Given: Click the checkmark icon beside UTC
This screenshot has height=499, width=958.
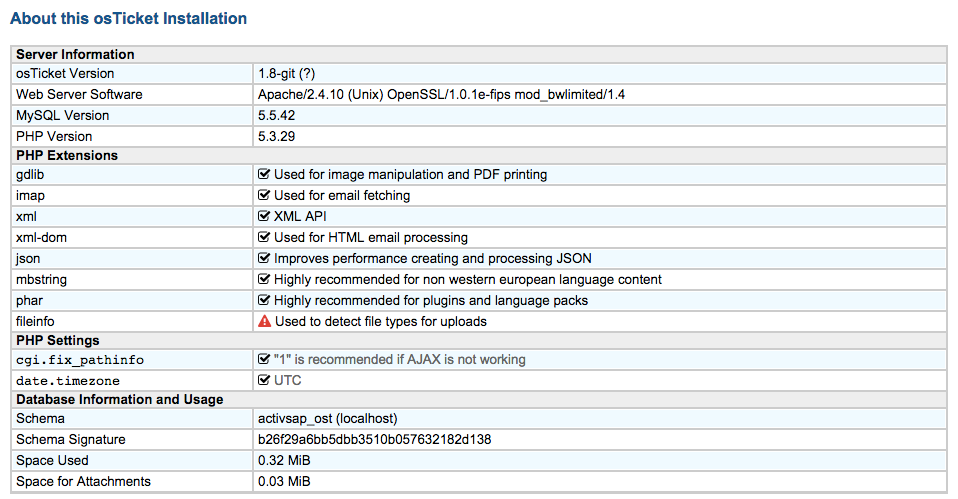Looking at the screenshot, I should coord(264,380).
